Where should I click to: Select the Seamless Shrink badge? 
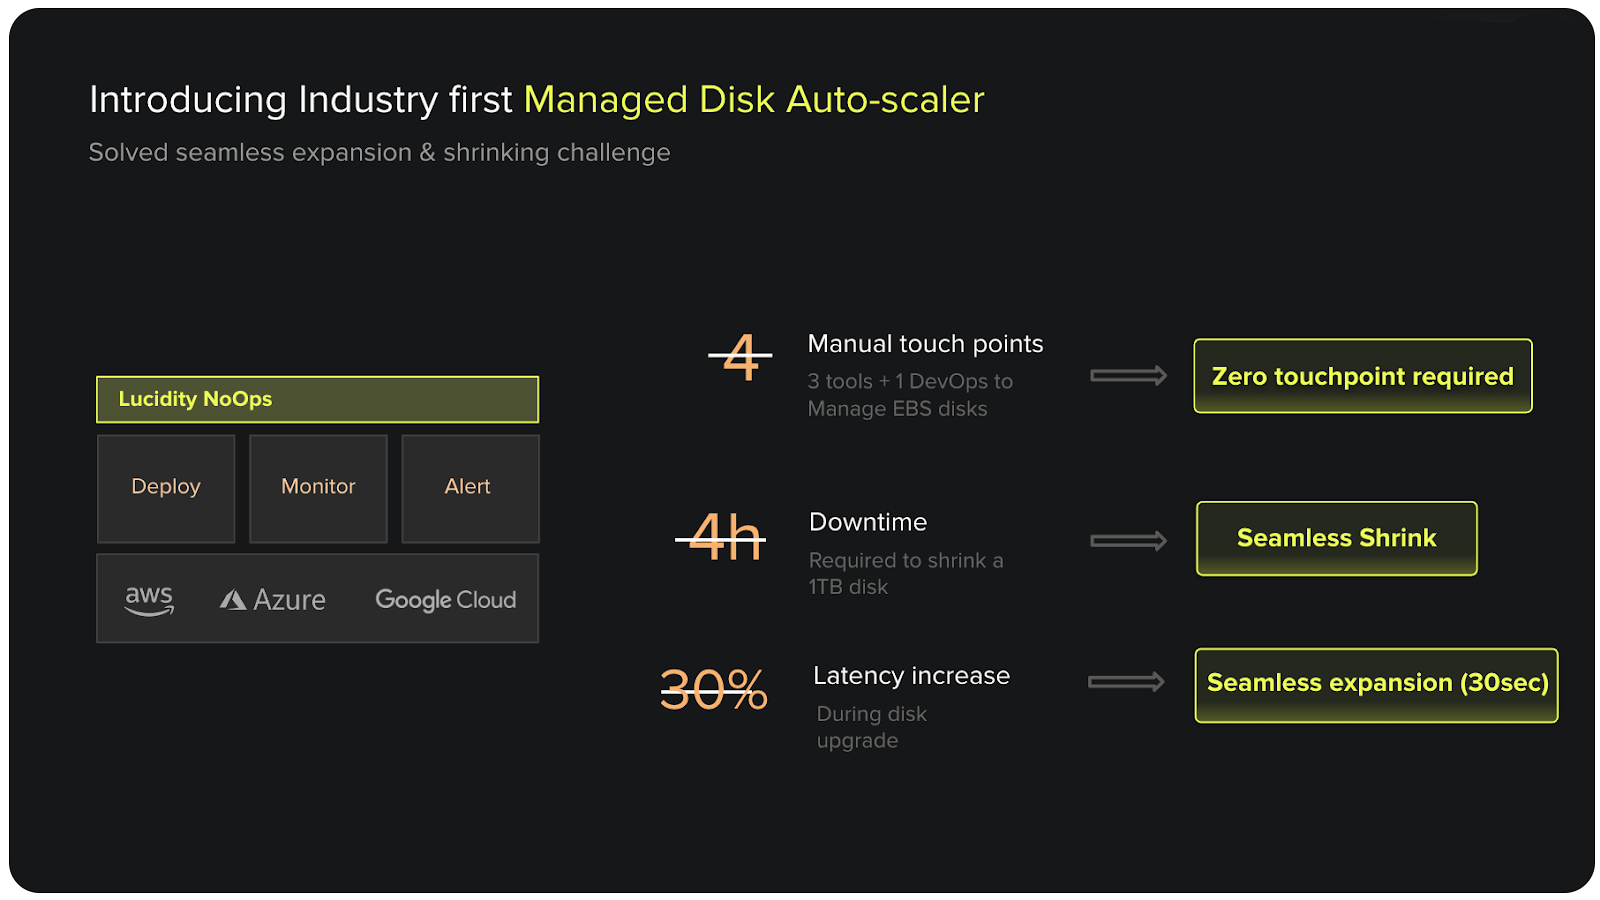[x=1336, y=538]
